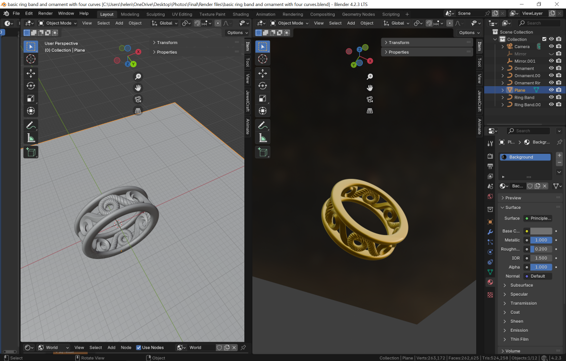Select the Move tool in right viewport
This screenshot has width=566, height=361.
click(x=262, y=73)
